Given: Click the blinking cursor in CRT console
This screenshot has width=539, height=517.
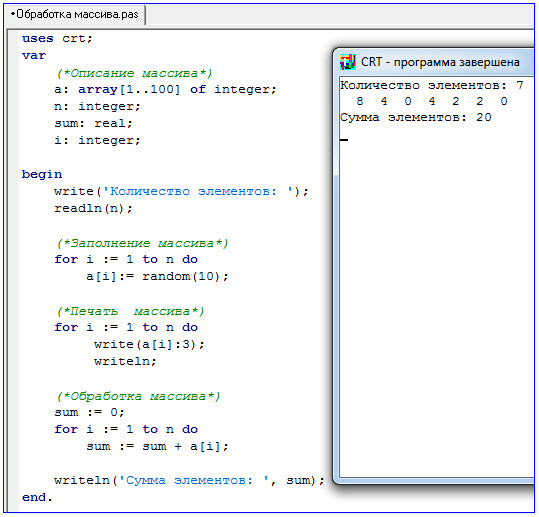Looking at the screenshot, I should [x=344, y=140].
